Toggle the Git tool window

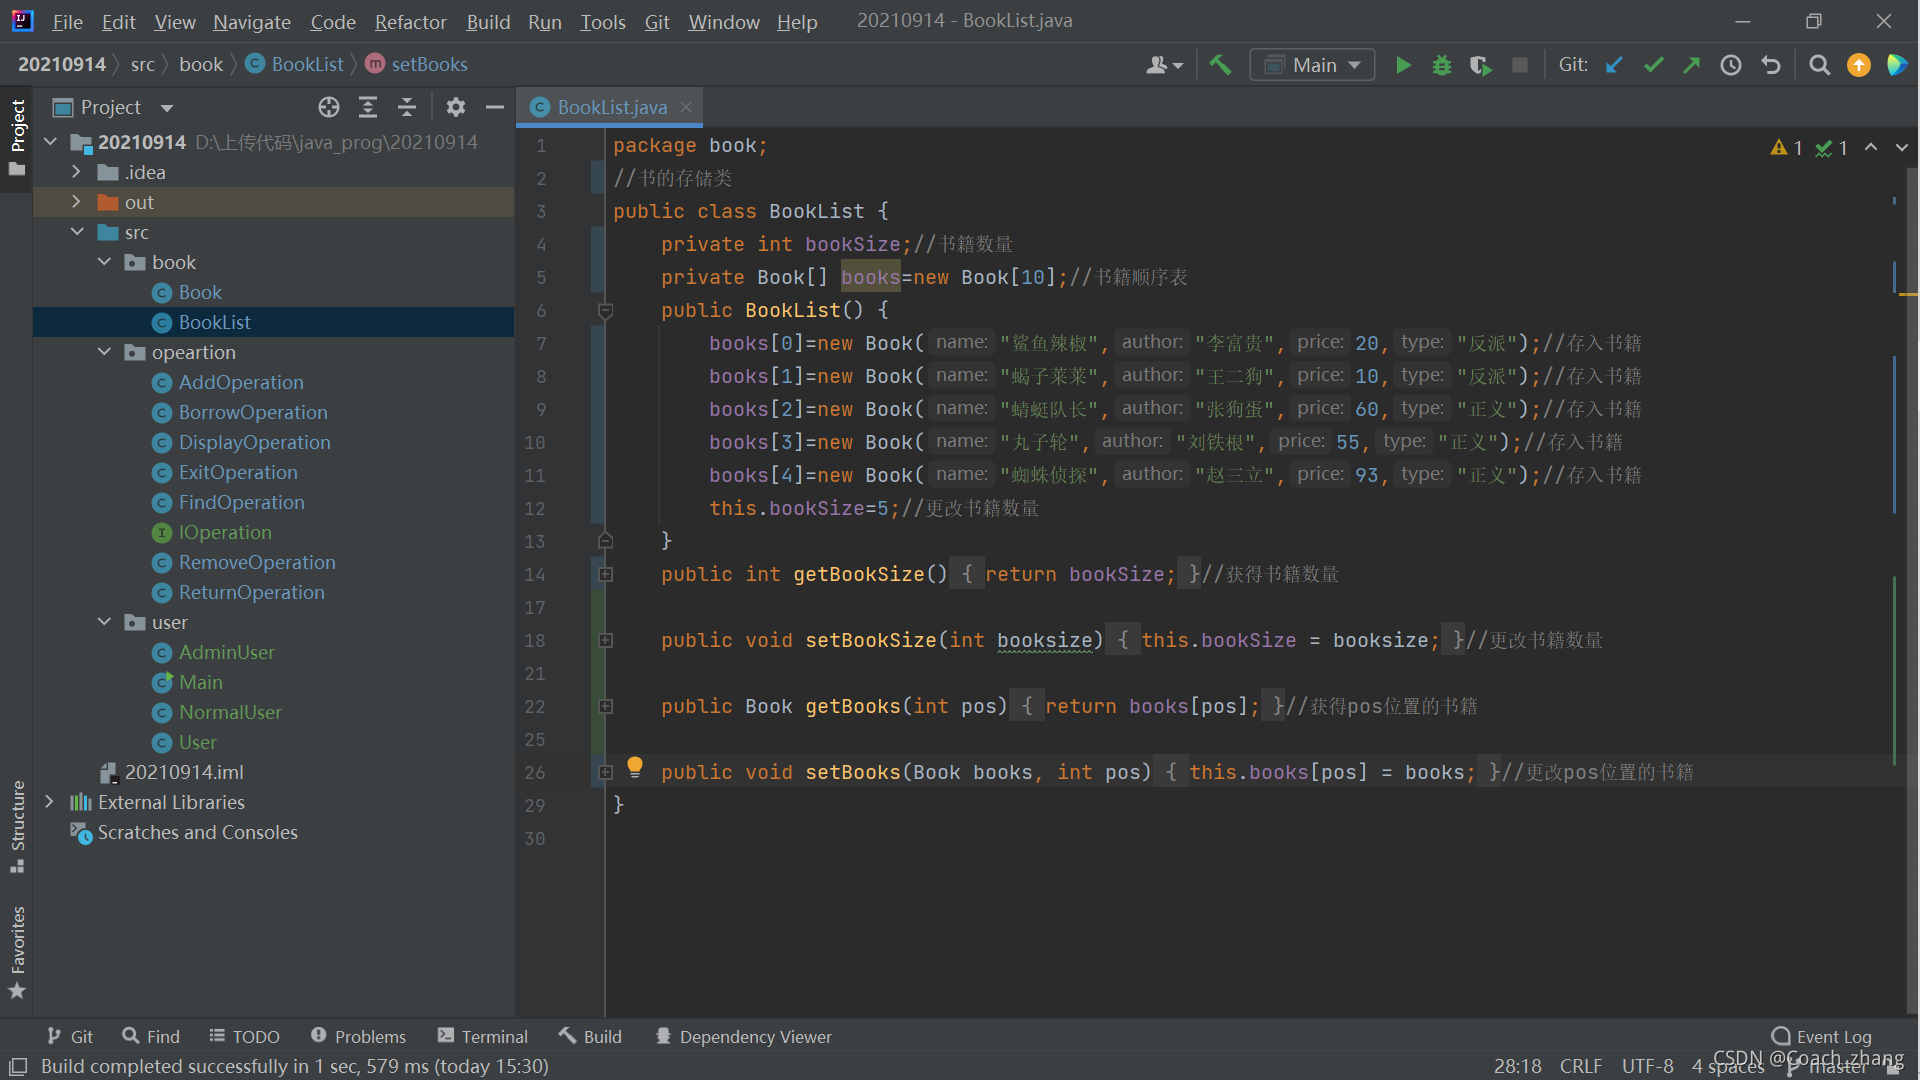coord(70,1036)
